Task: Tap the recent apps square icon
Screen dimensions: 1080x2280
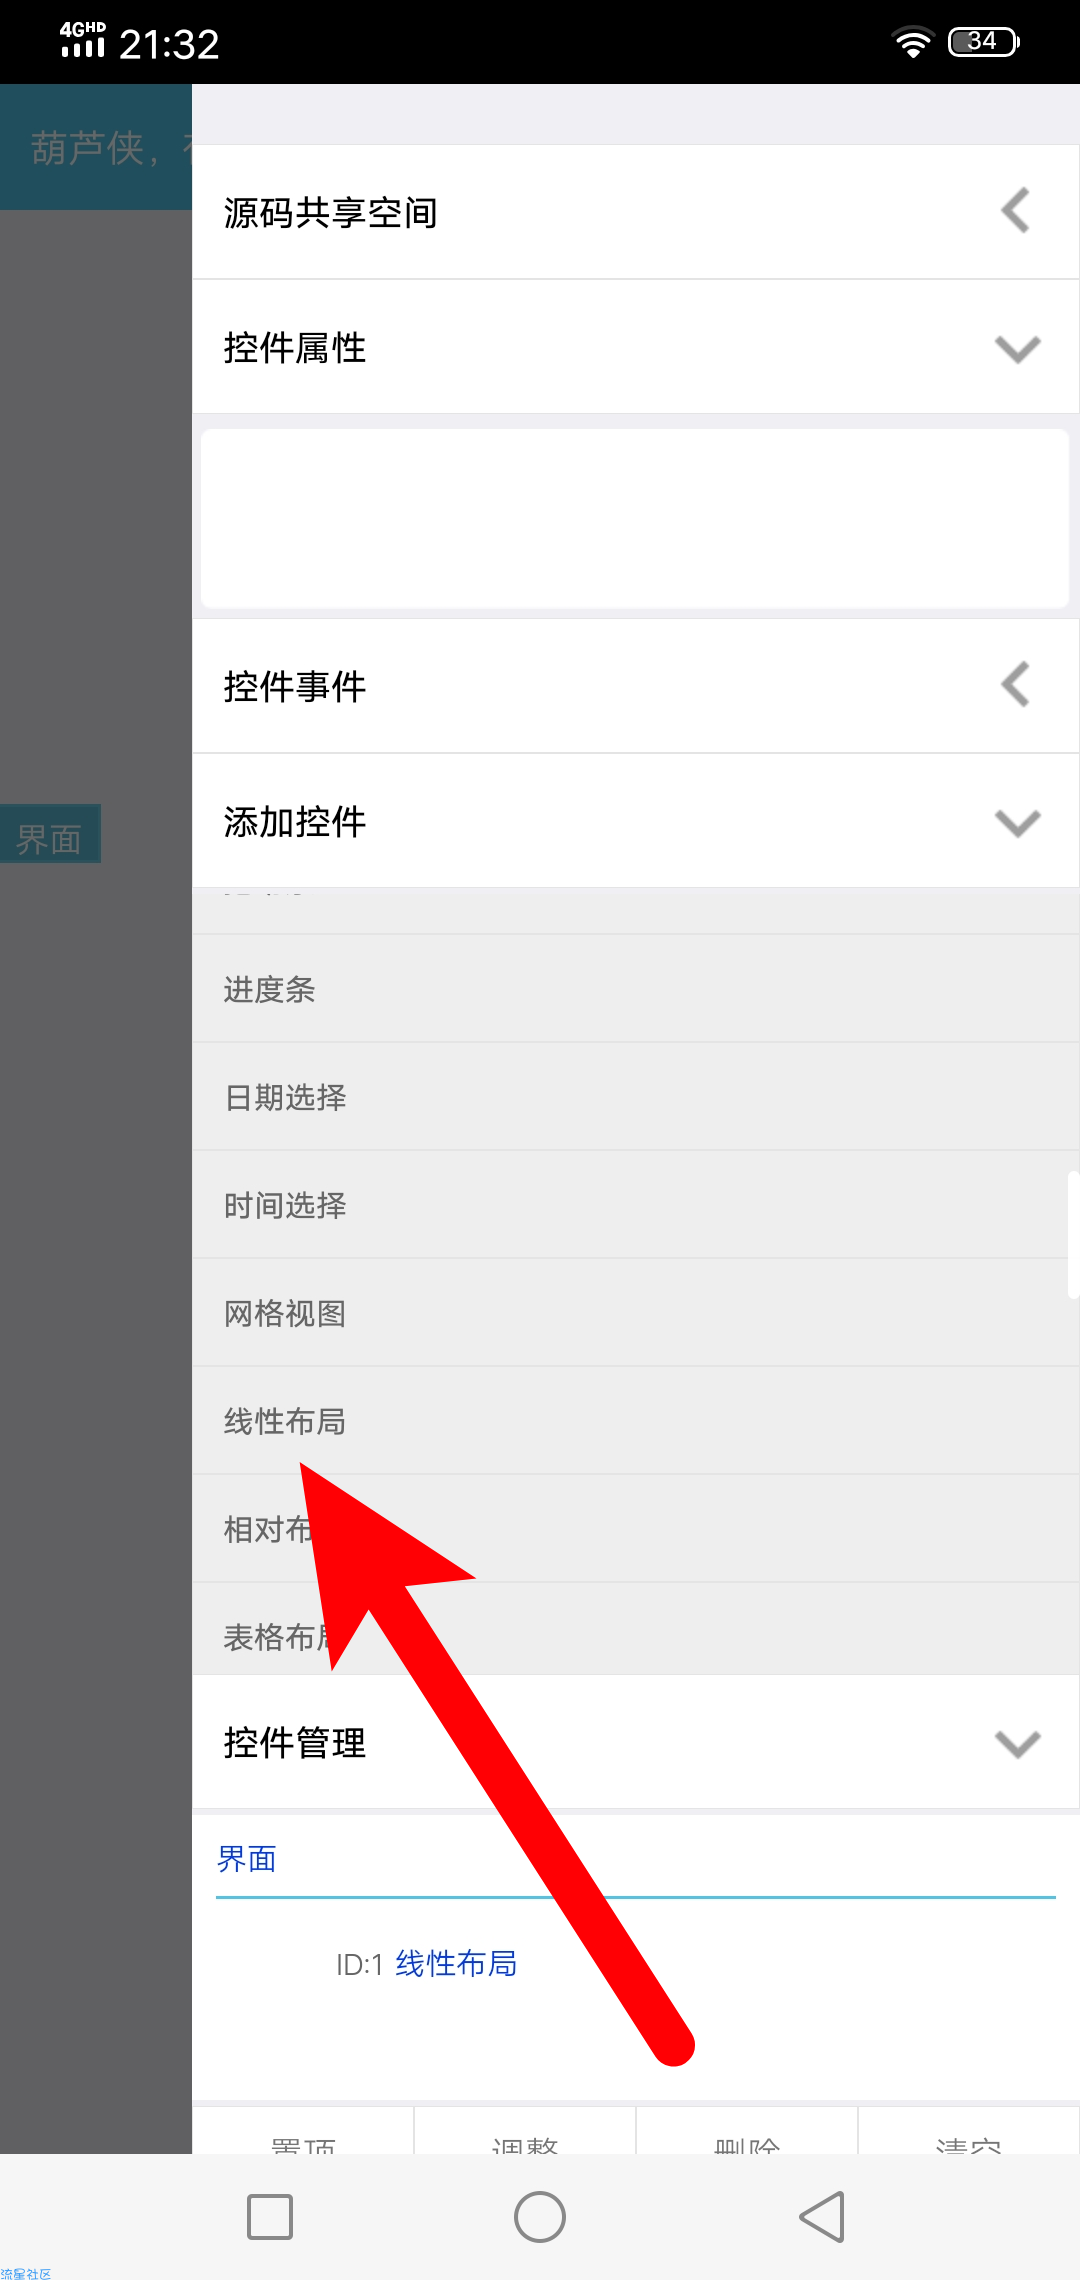Action: 270,2217
